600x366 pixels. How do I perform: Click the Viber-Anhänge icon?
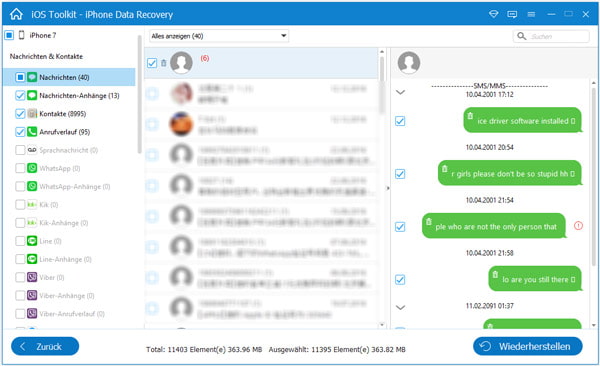point(32,296)
